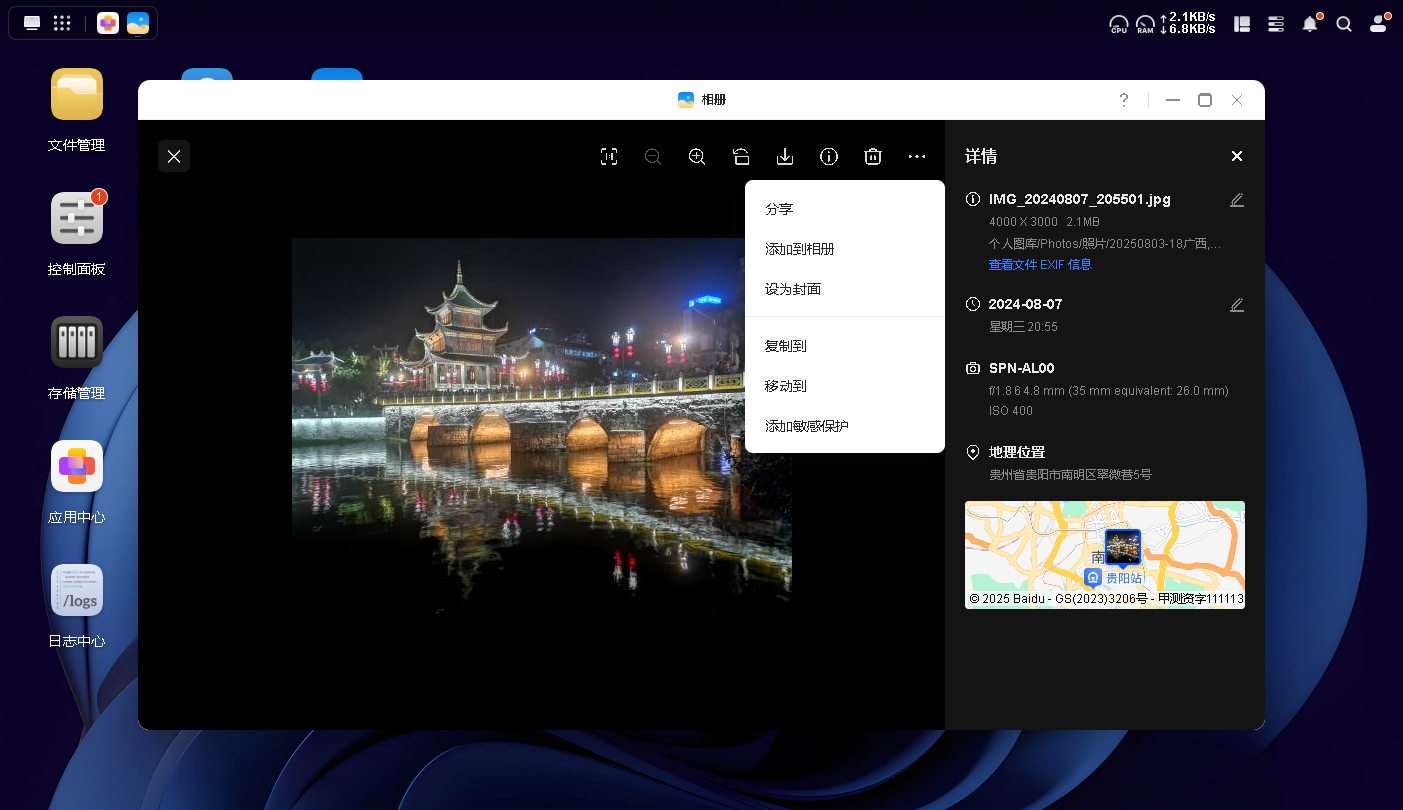Rotate the photo
1403x810 pixels.
[x=741, y=156]
